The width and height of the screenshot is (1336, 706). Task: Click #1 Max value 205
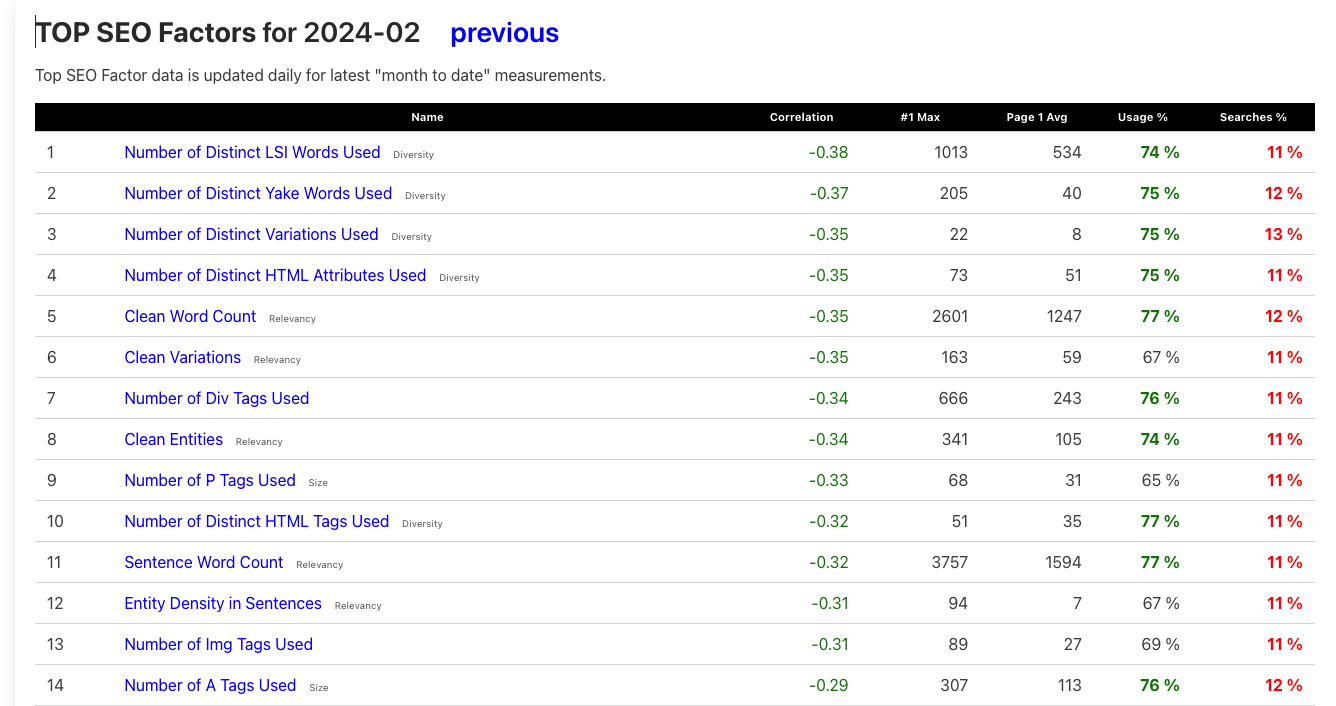tap(954, 193)
